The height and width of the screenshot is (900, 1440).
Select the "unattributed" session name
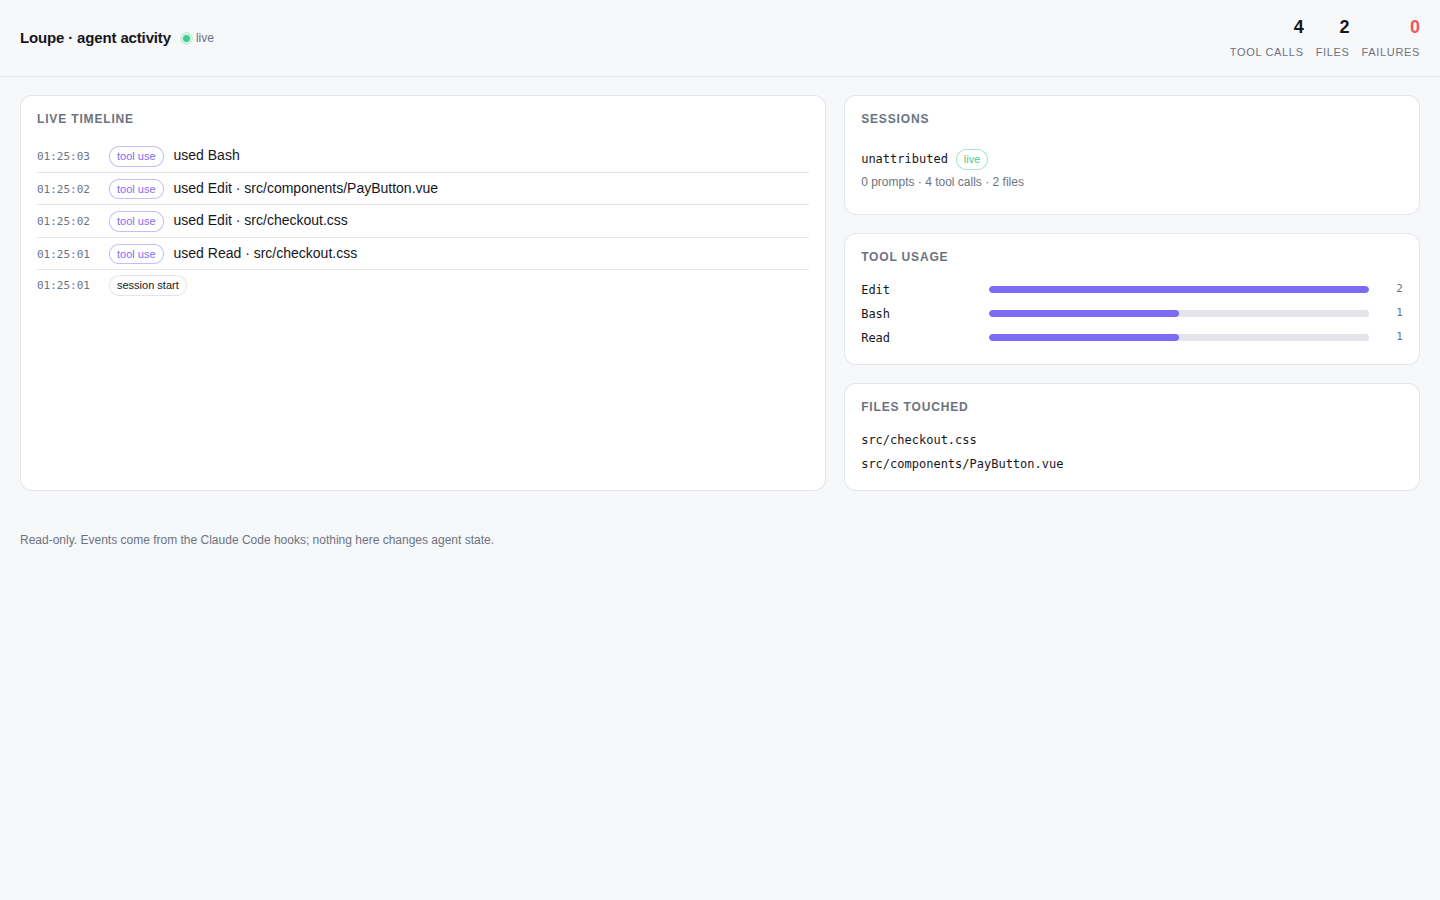tap(904, 159)
